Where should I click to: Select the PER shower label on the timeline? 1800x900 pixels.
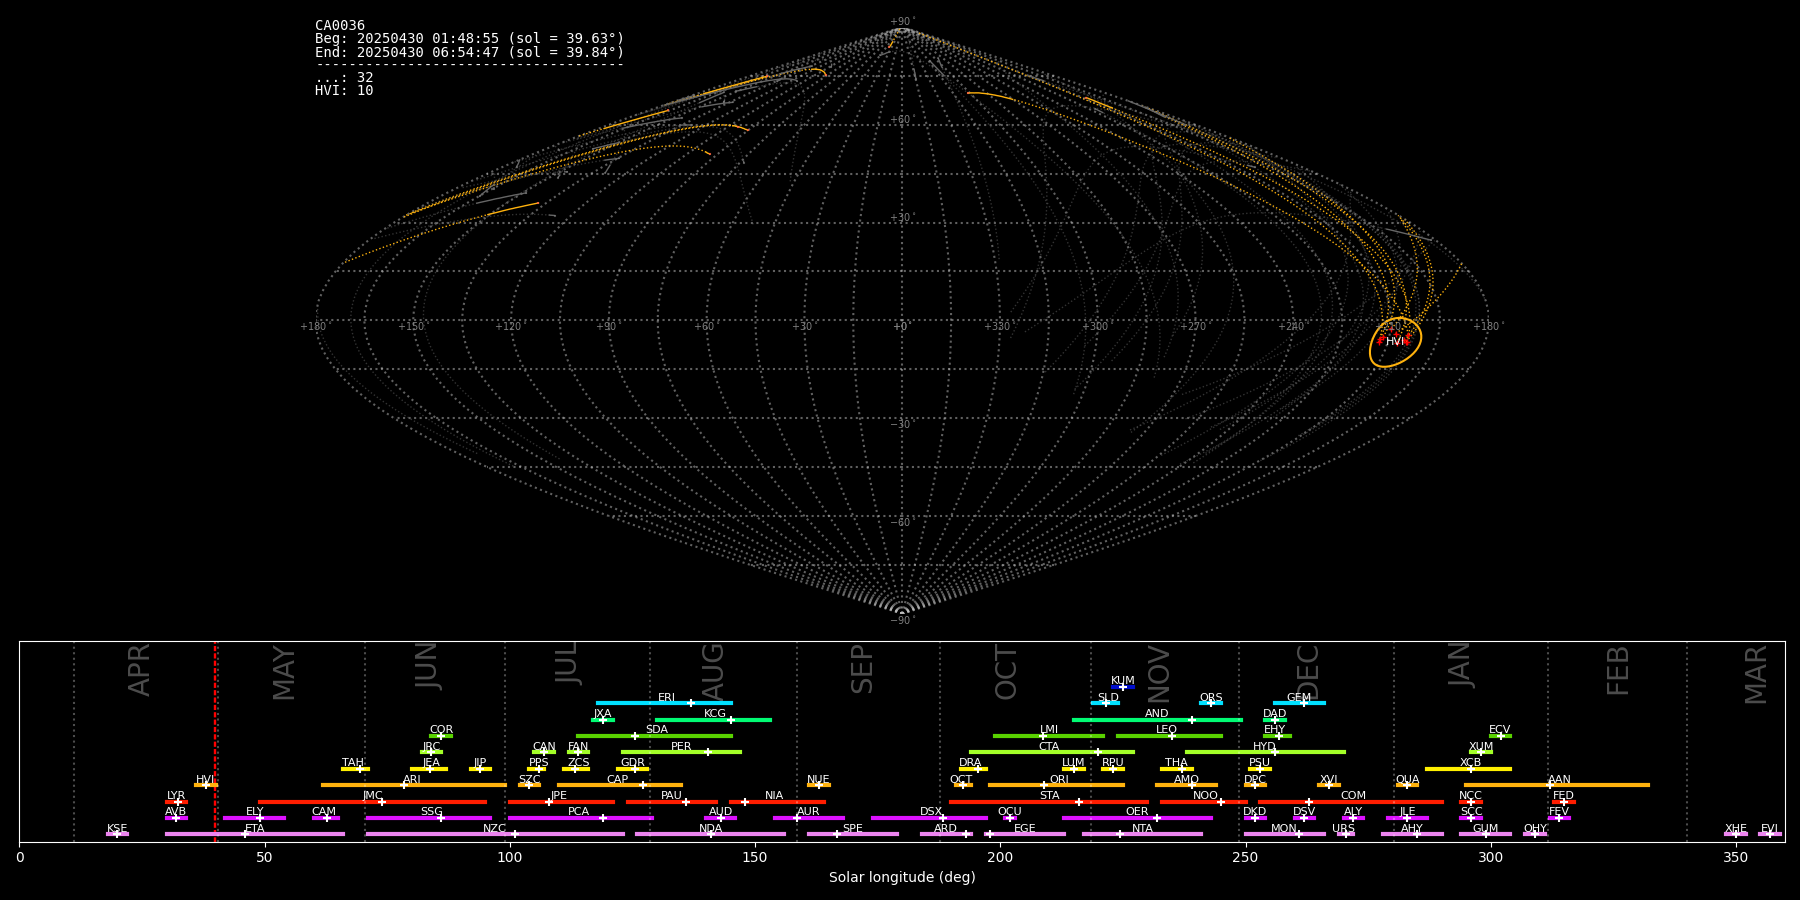(681, 747)
